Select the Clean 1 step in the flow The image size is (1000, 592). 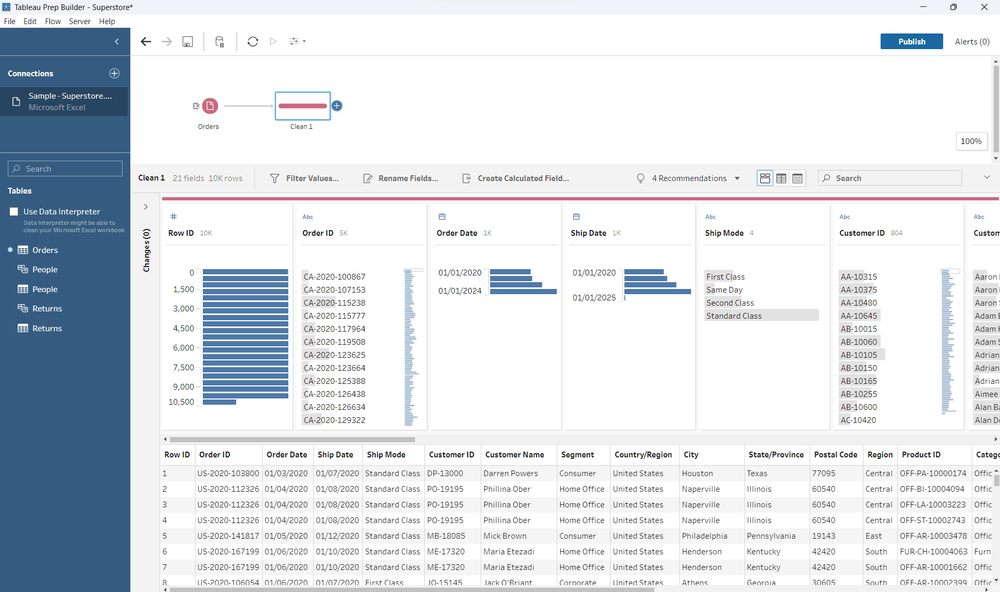(302, 106)
